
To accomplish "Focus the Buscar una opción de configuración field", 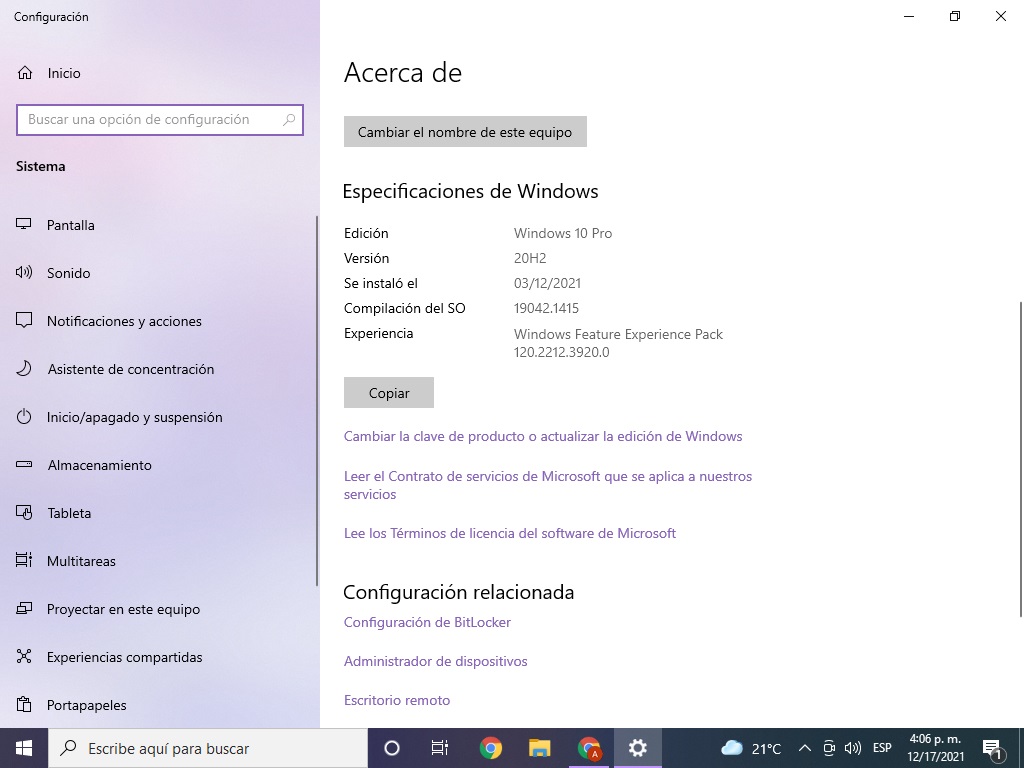I will tap(160, 120).
